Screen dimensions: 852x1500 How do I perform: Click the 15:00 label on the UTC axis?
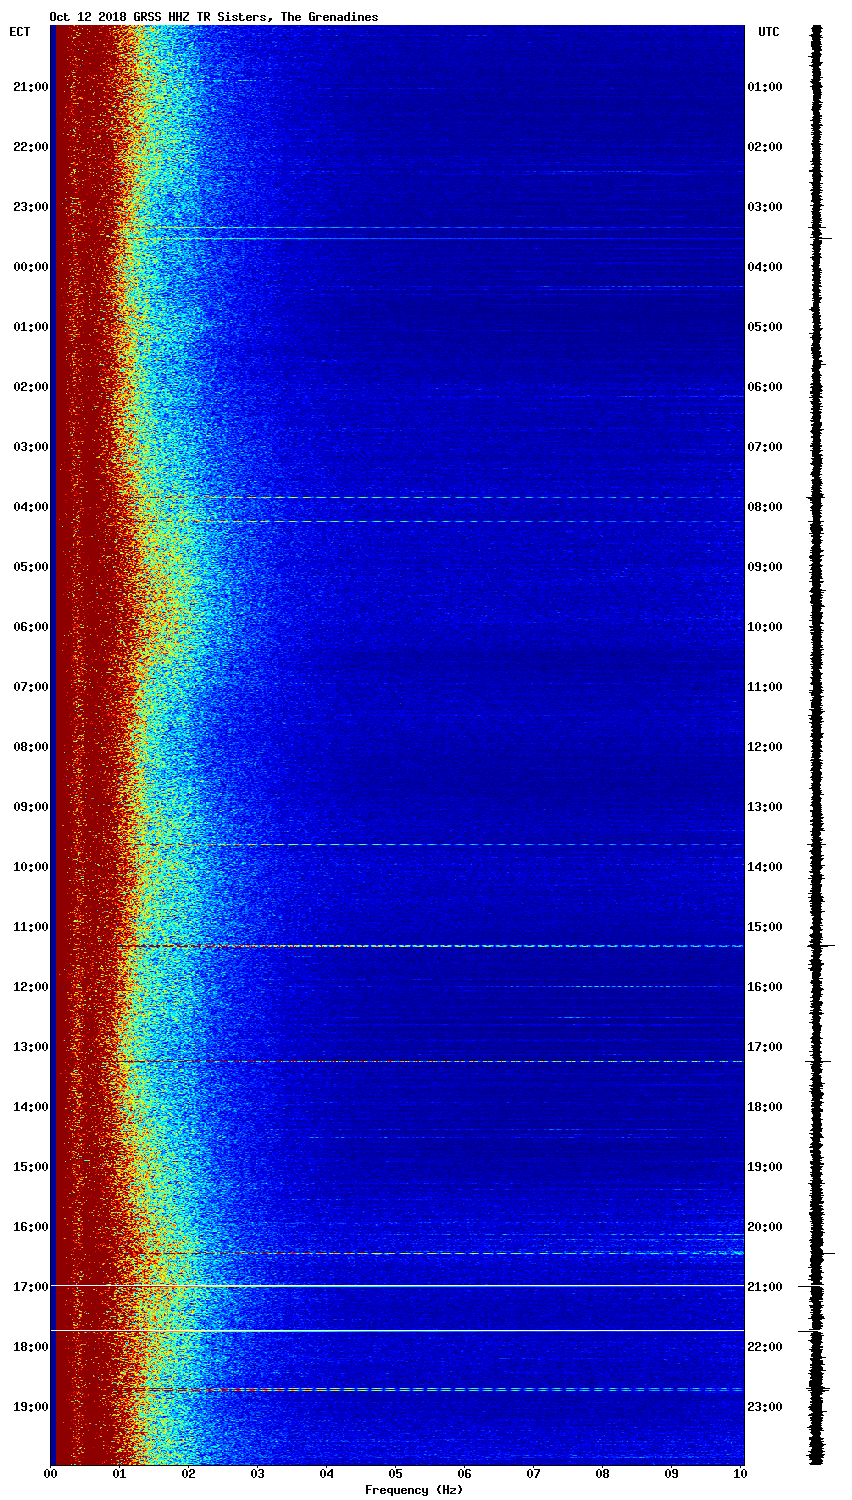765,927
